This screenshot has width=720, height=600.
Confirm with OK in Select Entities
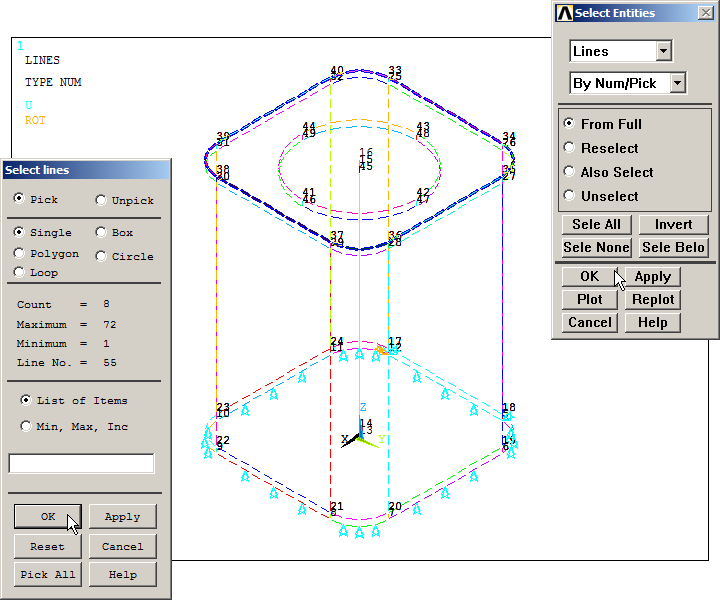590,276
